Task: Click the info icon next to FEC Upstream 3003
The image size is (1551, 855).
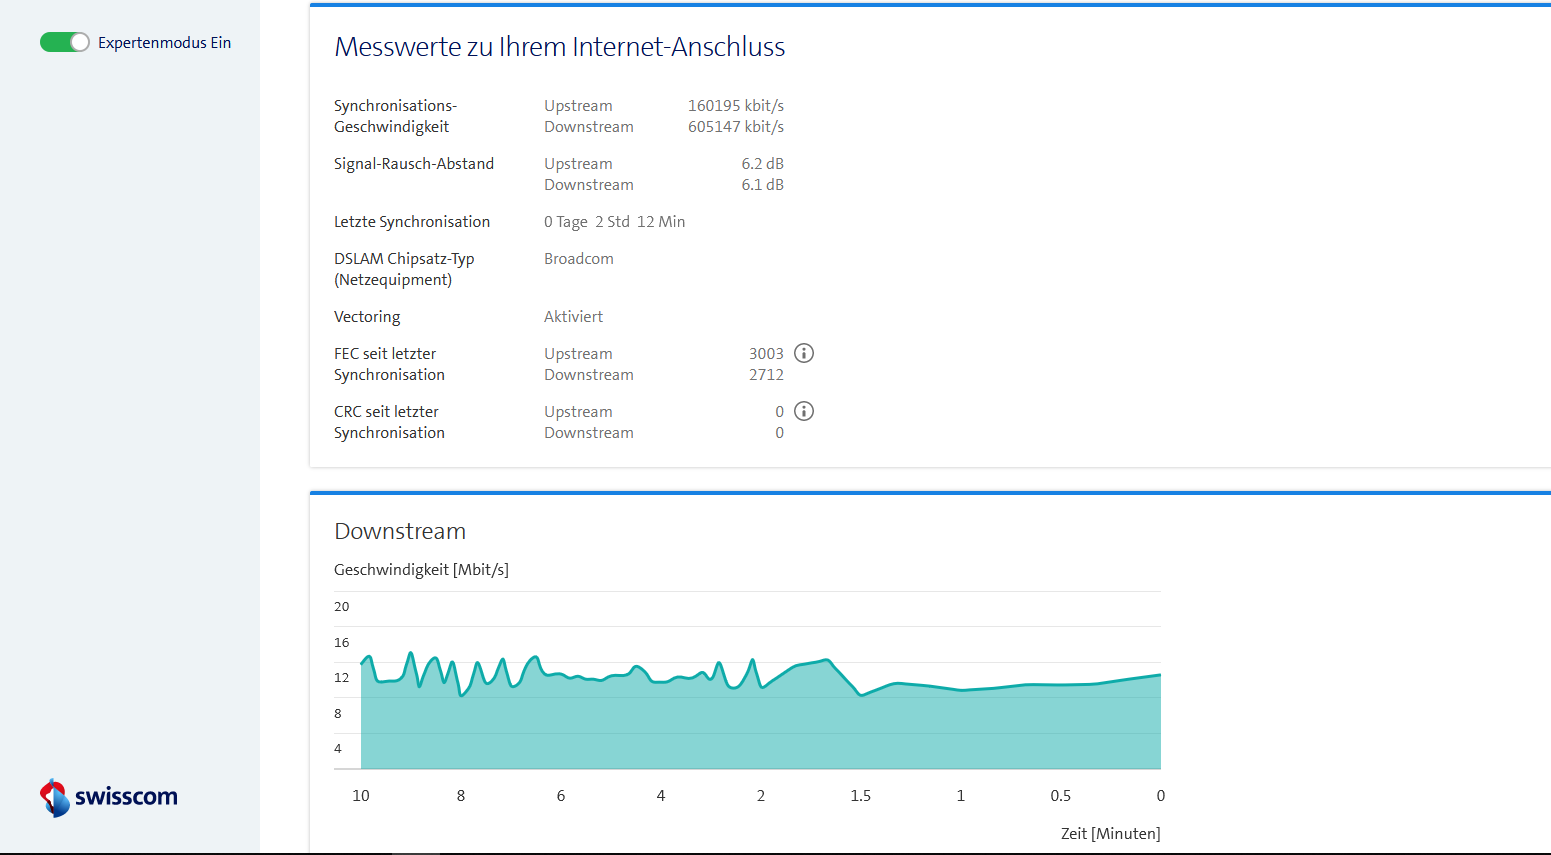Action: click(x=804, y=353)
